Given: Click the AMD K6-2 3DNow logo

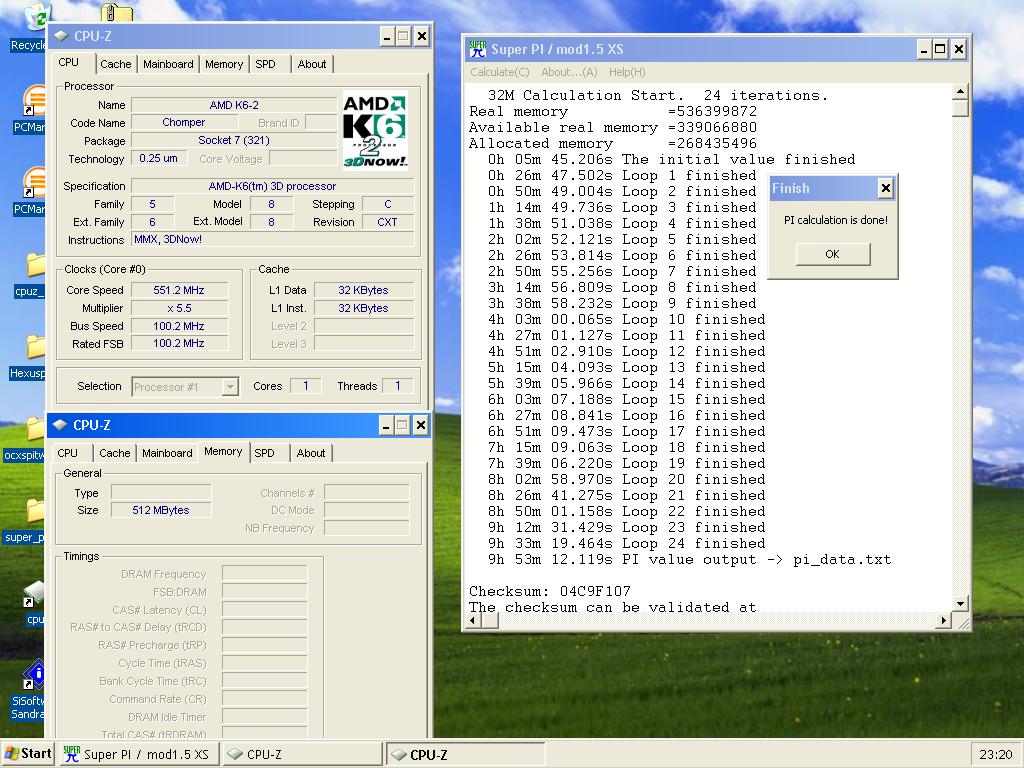Looking at the screenshot, I should (375, 130).
